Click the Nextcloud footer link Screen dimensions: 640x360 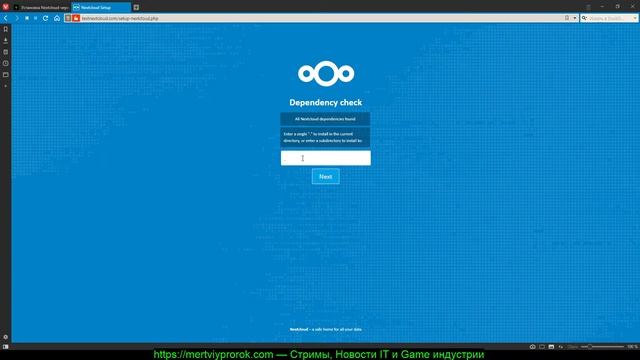[x=299, y=329]
